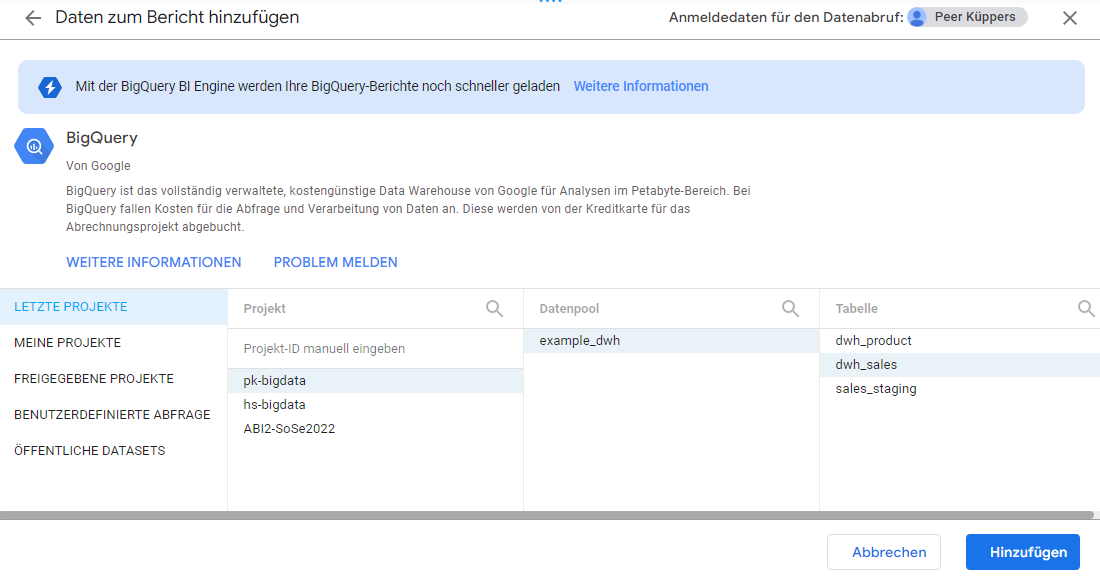Select the pk-bigdata project

(x=375, y=380)
